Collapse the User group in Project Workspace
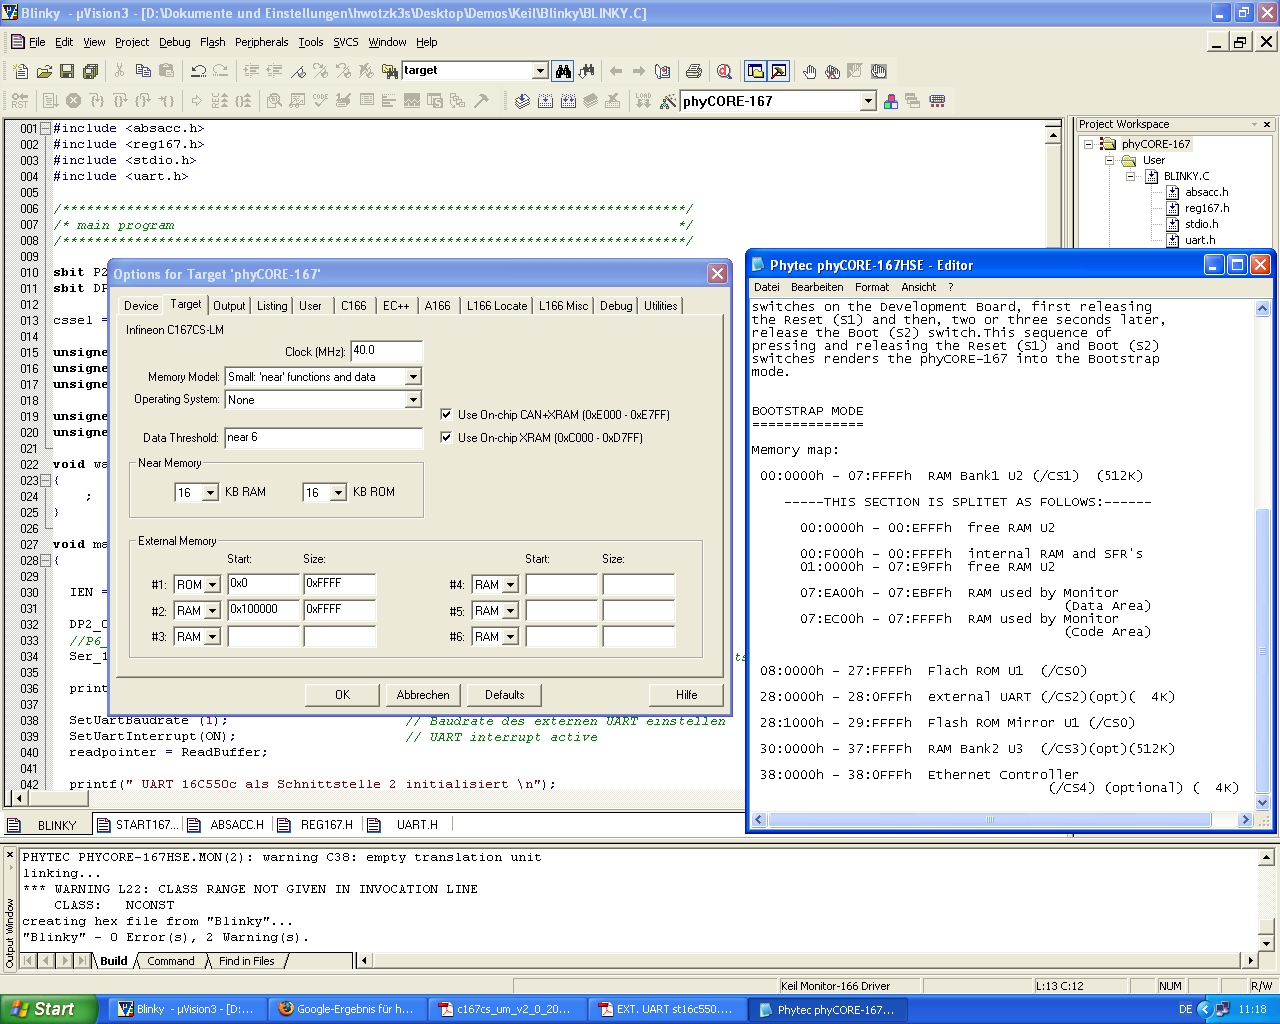 (1109, 160)
